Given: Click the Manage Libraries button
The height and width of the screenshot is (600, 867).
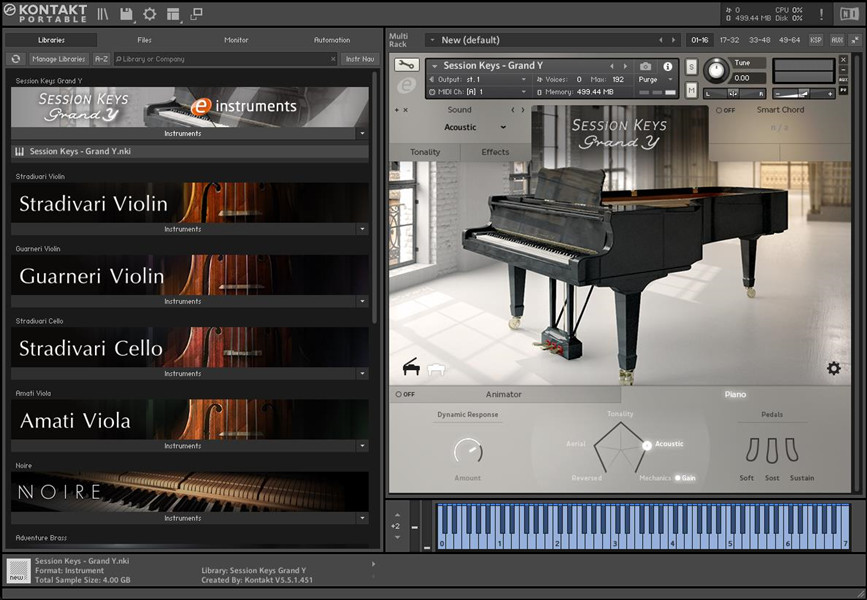Looking at the screenshot, I should [x=58, y=59].
